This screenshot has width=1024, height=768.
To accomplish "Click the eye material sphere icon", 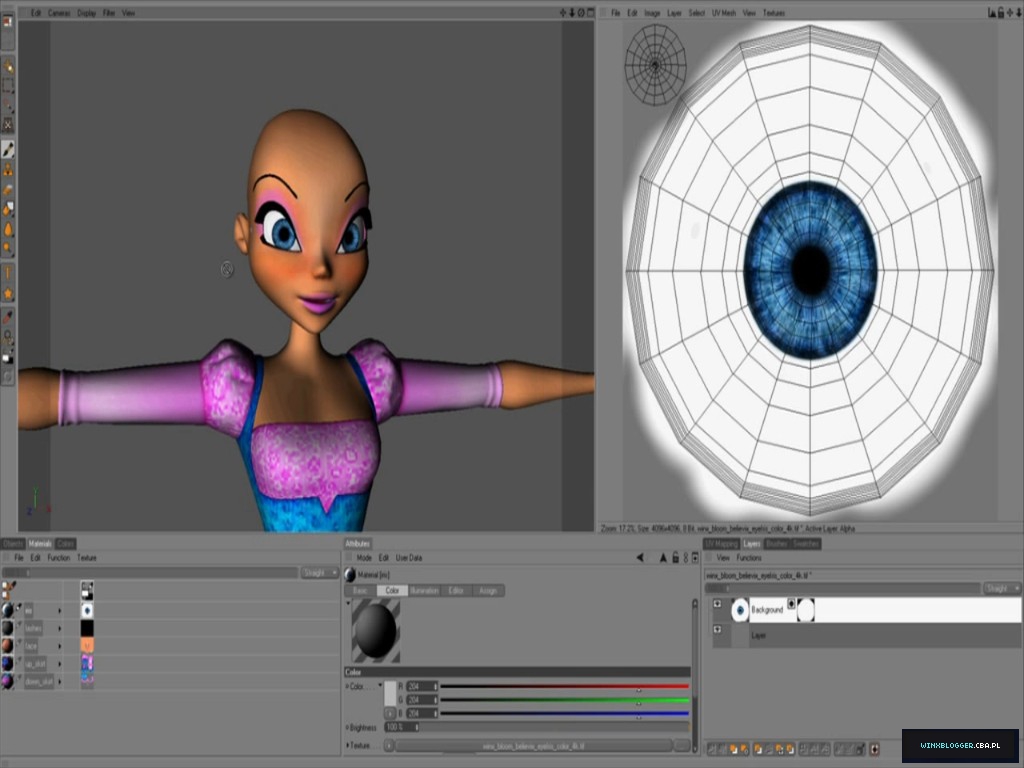I will pos(8,610).
